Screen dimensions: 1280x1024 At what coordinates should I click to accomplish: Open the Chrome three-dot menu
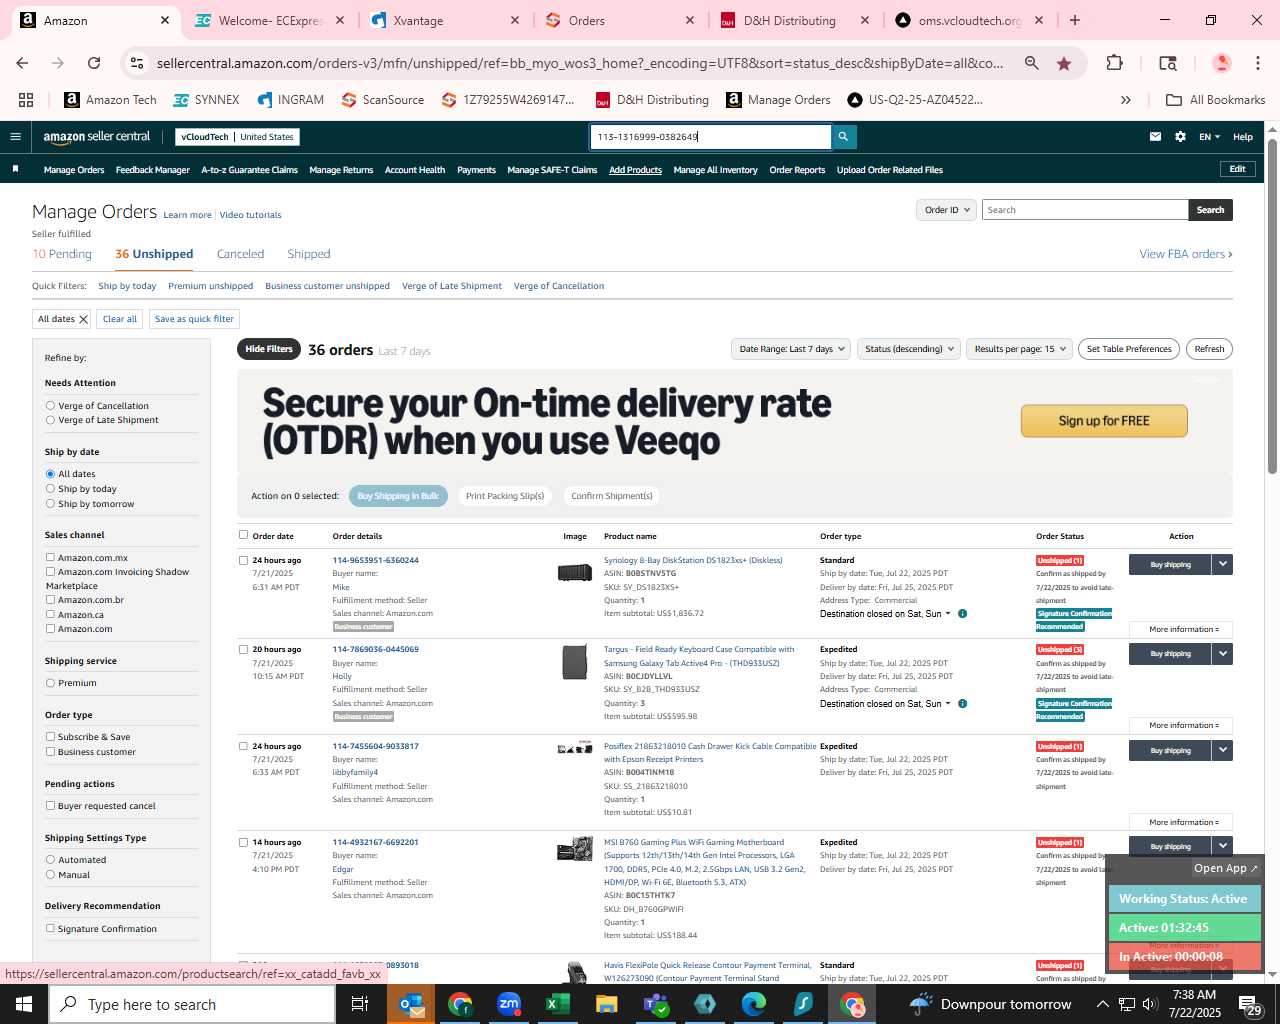point(1257,63)
